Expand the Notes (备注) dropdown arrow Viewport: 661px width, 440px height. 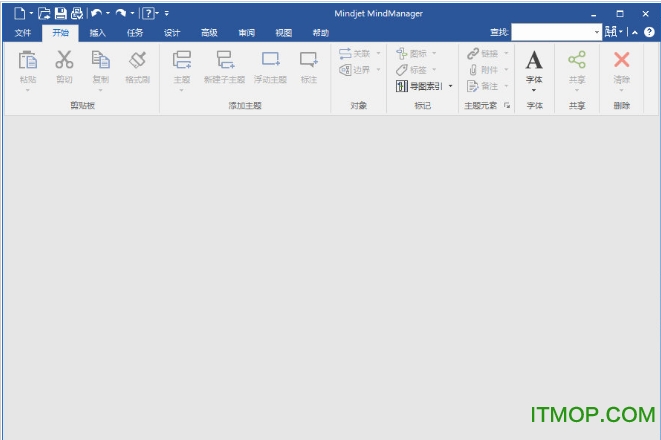click(x=506, y=86)
